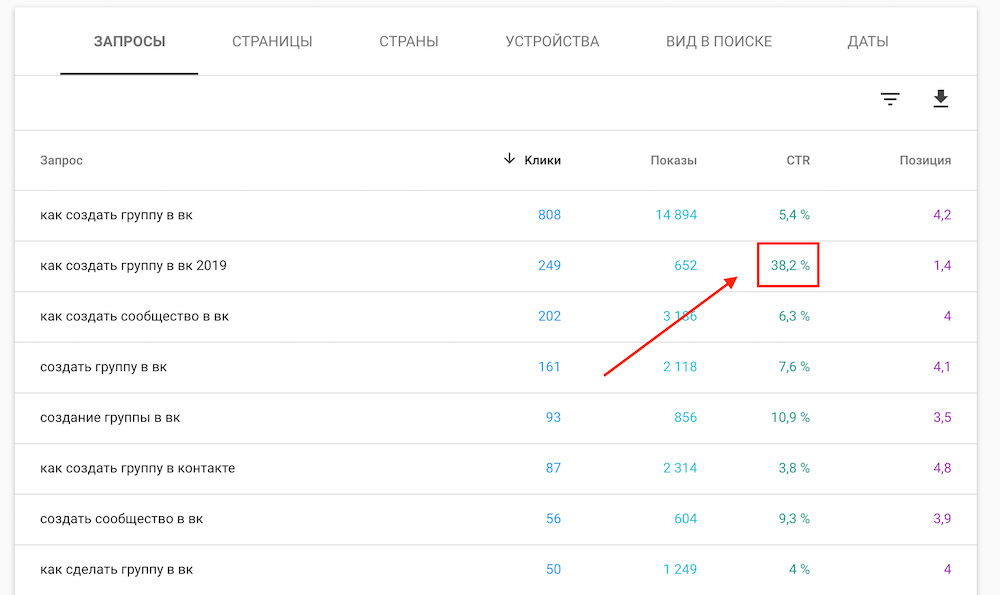Click the Позиция column header

(925, 159)
